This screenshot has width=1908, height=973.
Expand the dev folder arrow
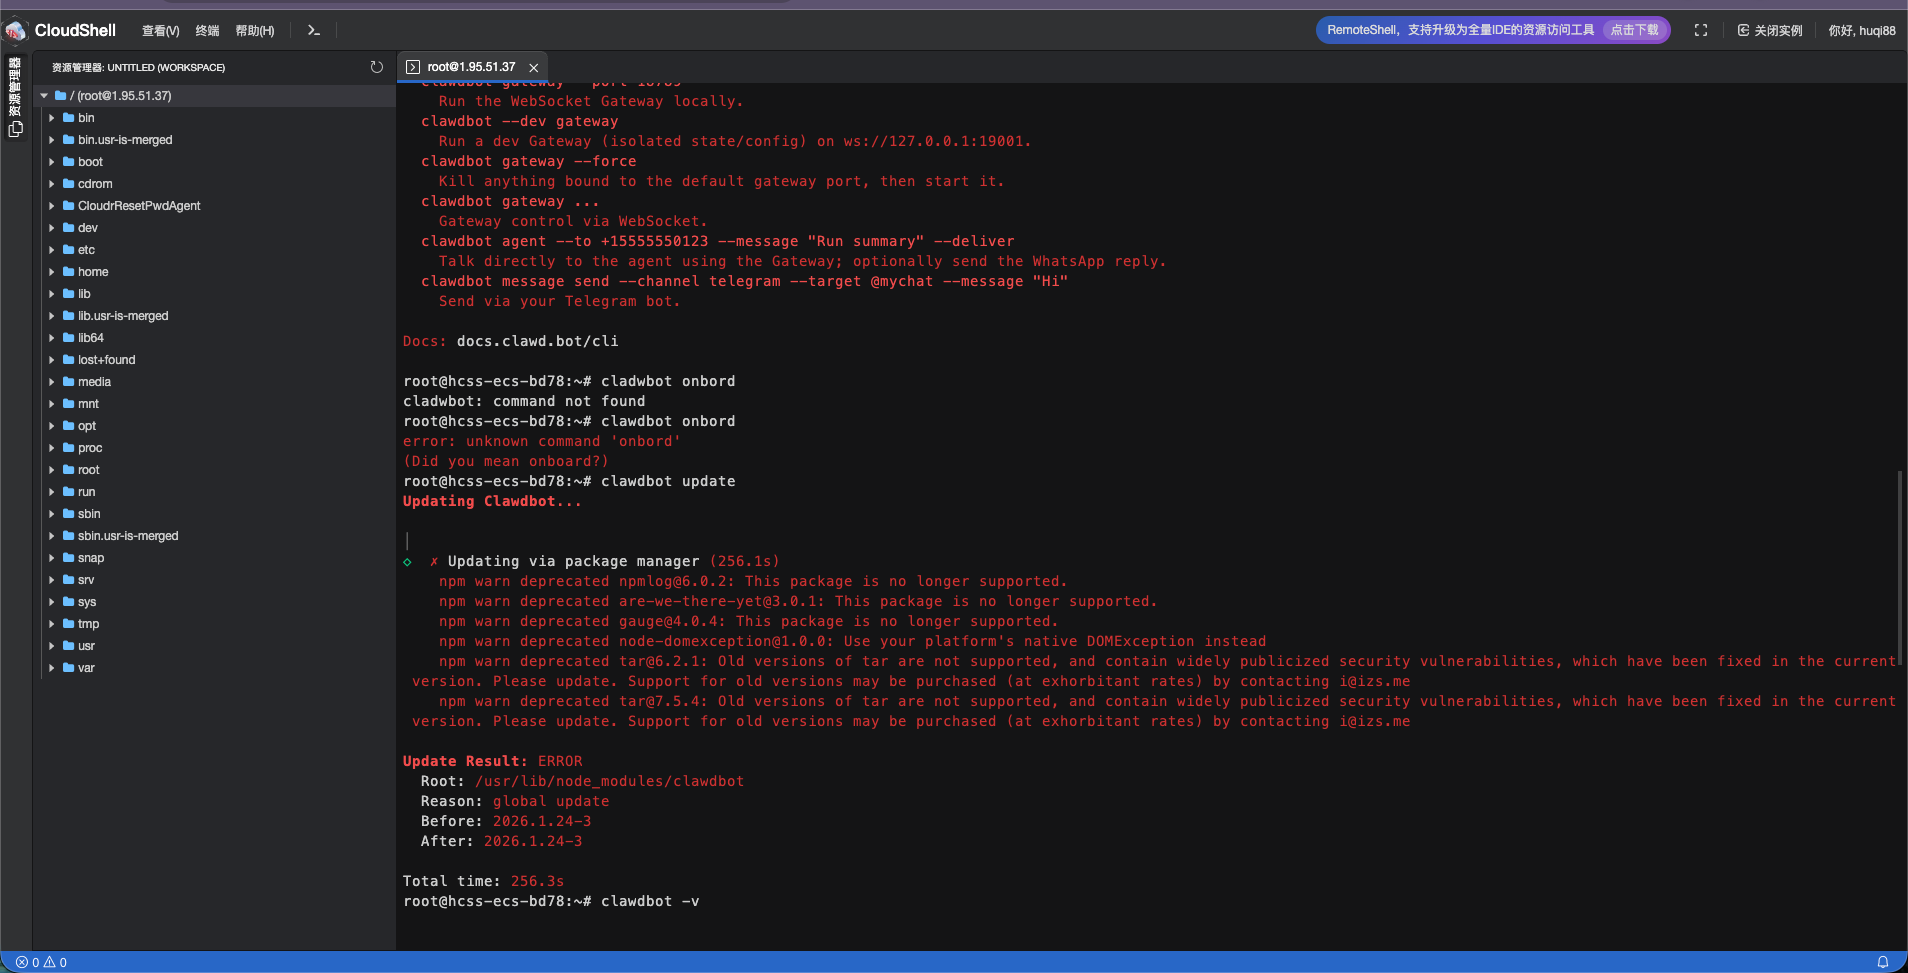tap(52, 228)
